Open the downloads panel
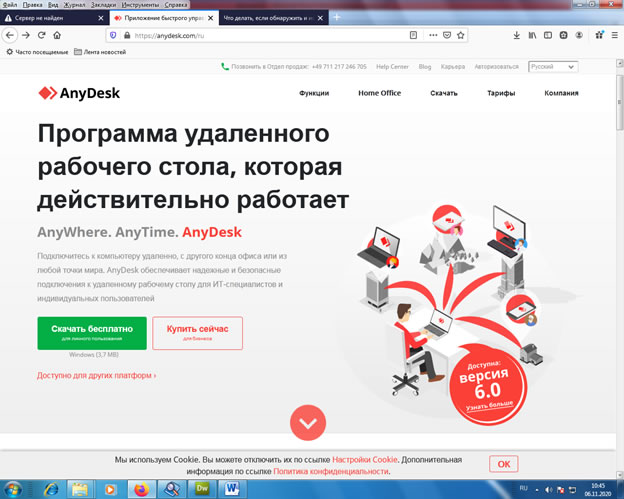The width and height of the screenshot is (624, 499). pos(517,35)
